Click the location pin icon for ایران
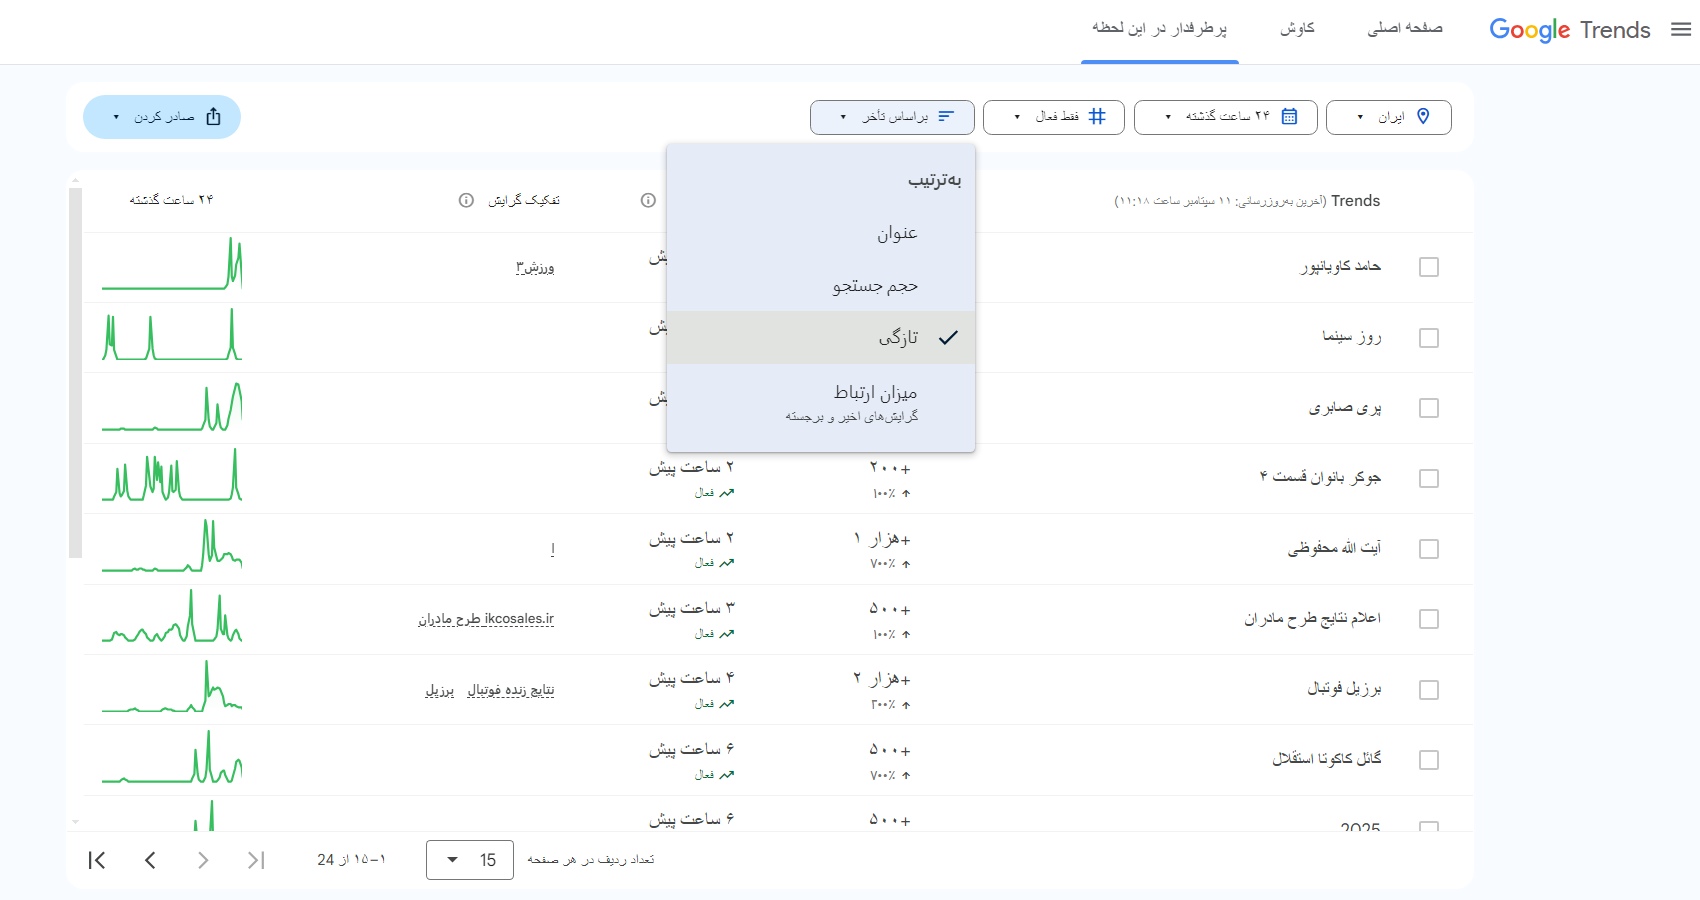The width and height of the screenshot is (1700, 900). pos(1423,117)
